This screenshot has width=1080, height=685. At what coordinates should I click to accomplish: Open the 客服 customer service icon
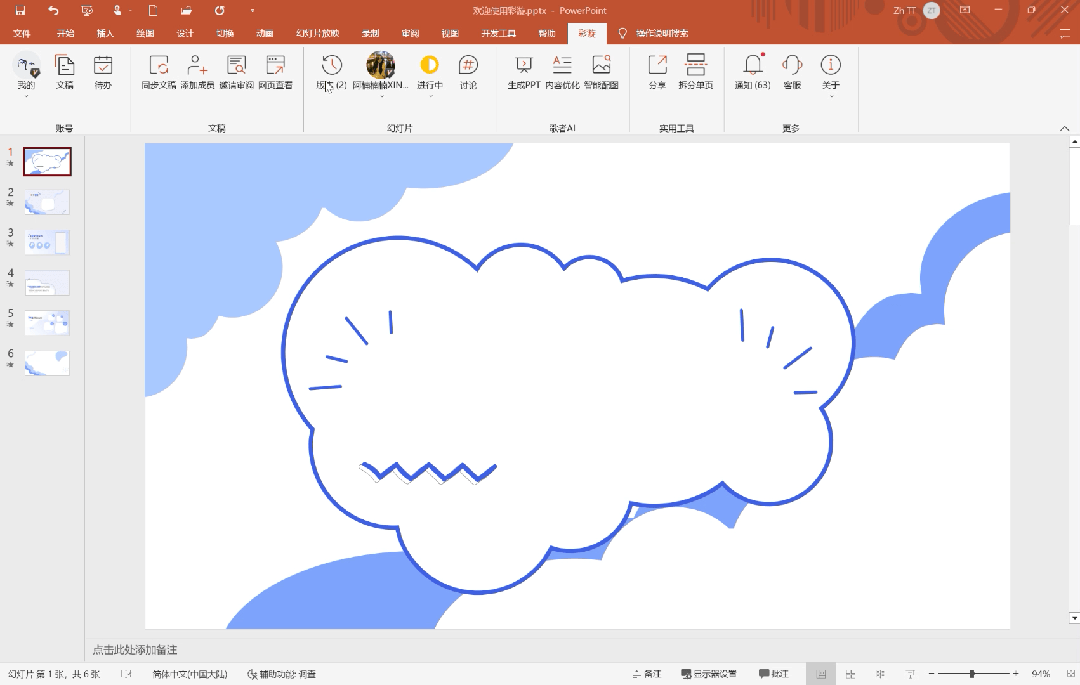tap(792, 72)
